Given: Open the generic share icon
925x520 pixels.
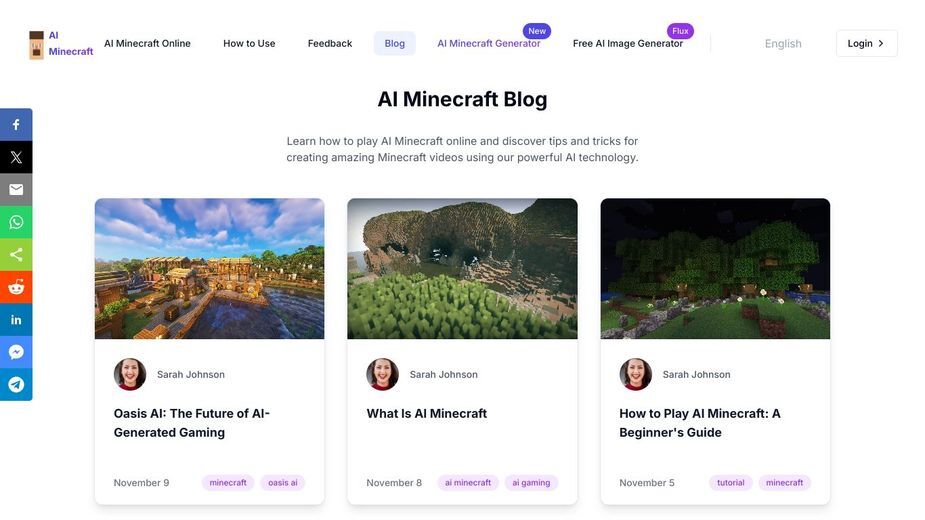Looking at the screenshot, I should (x=16, y=254).
